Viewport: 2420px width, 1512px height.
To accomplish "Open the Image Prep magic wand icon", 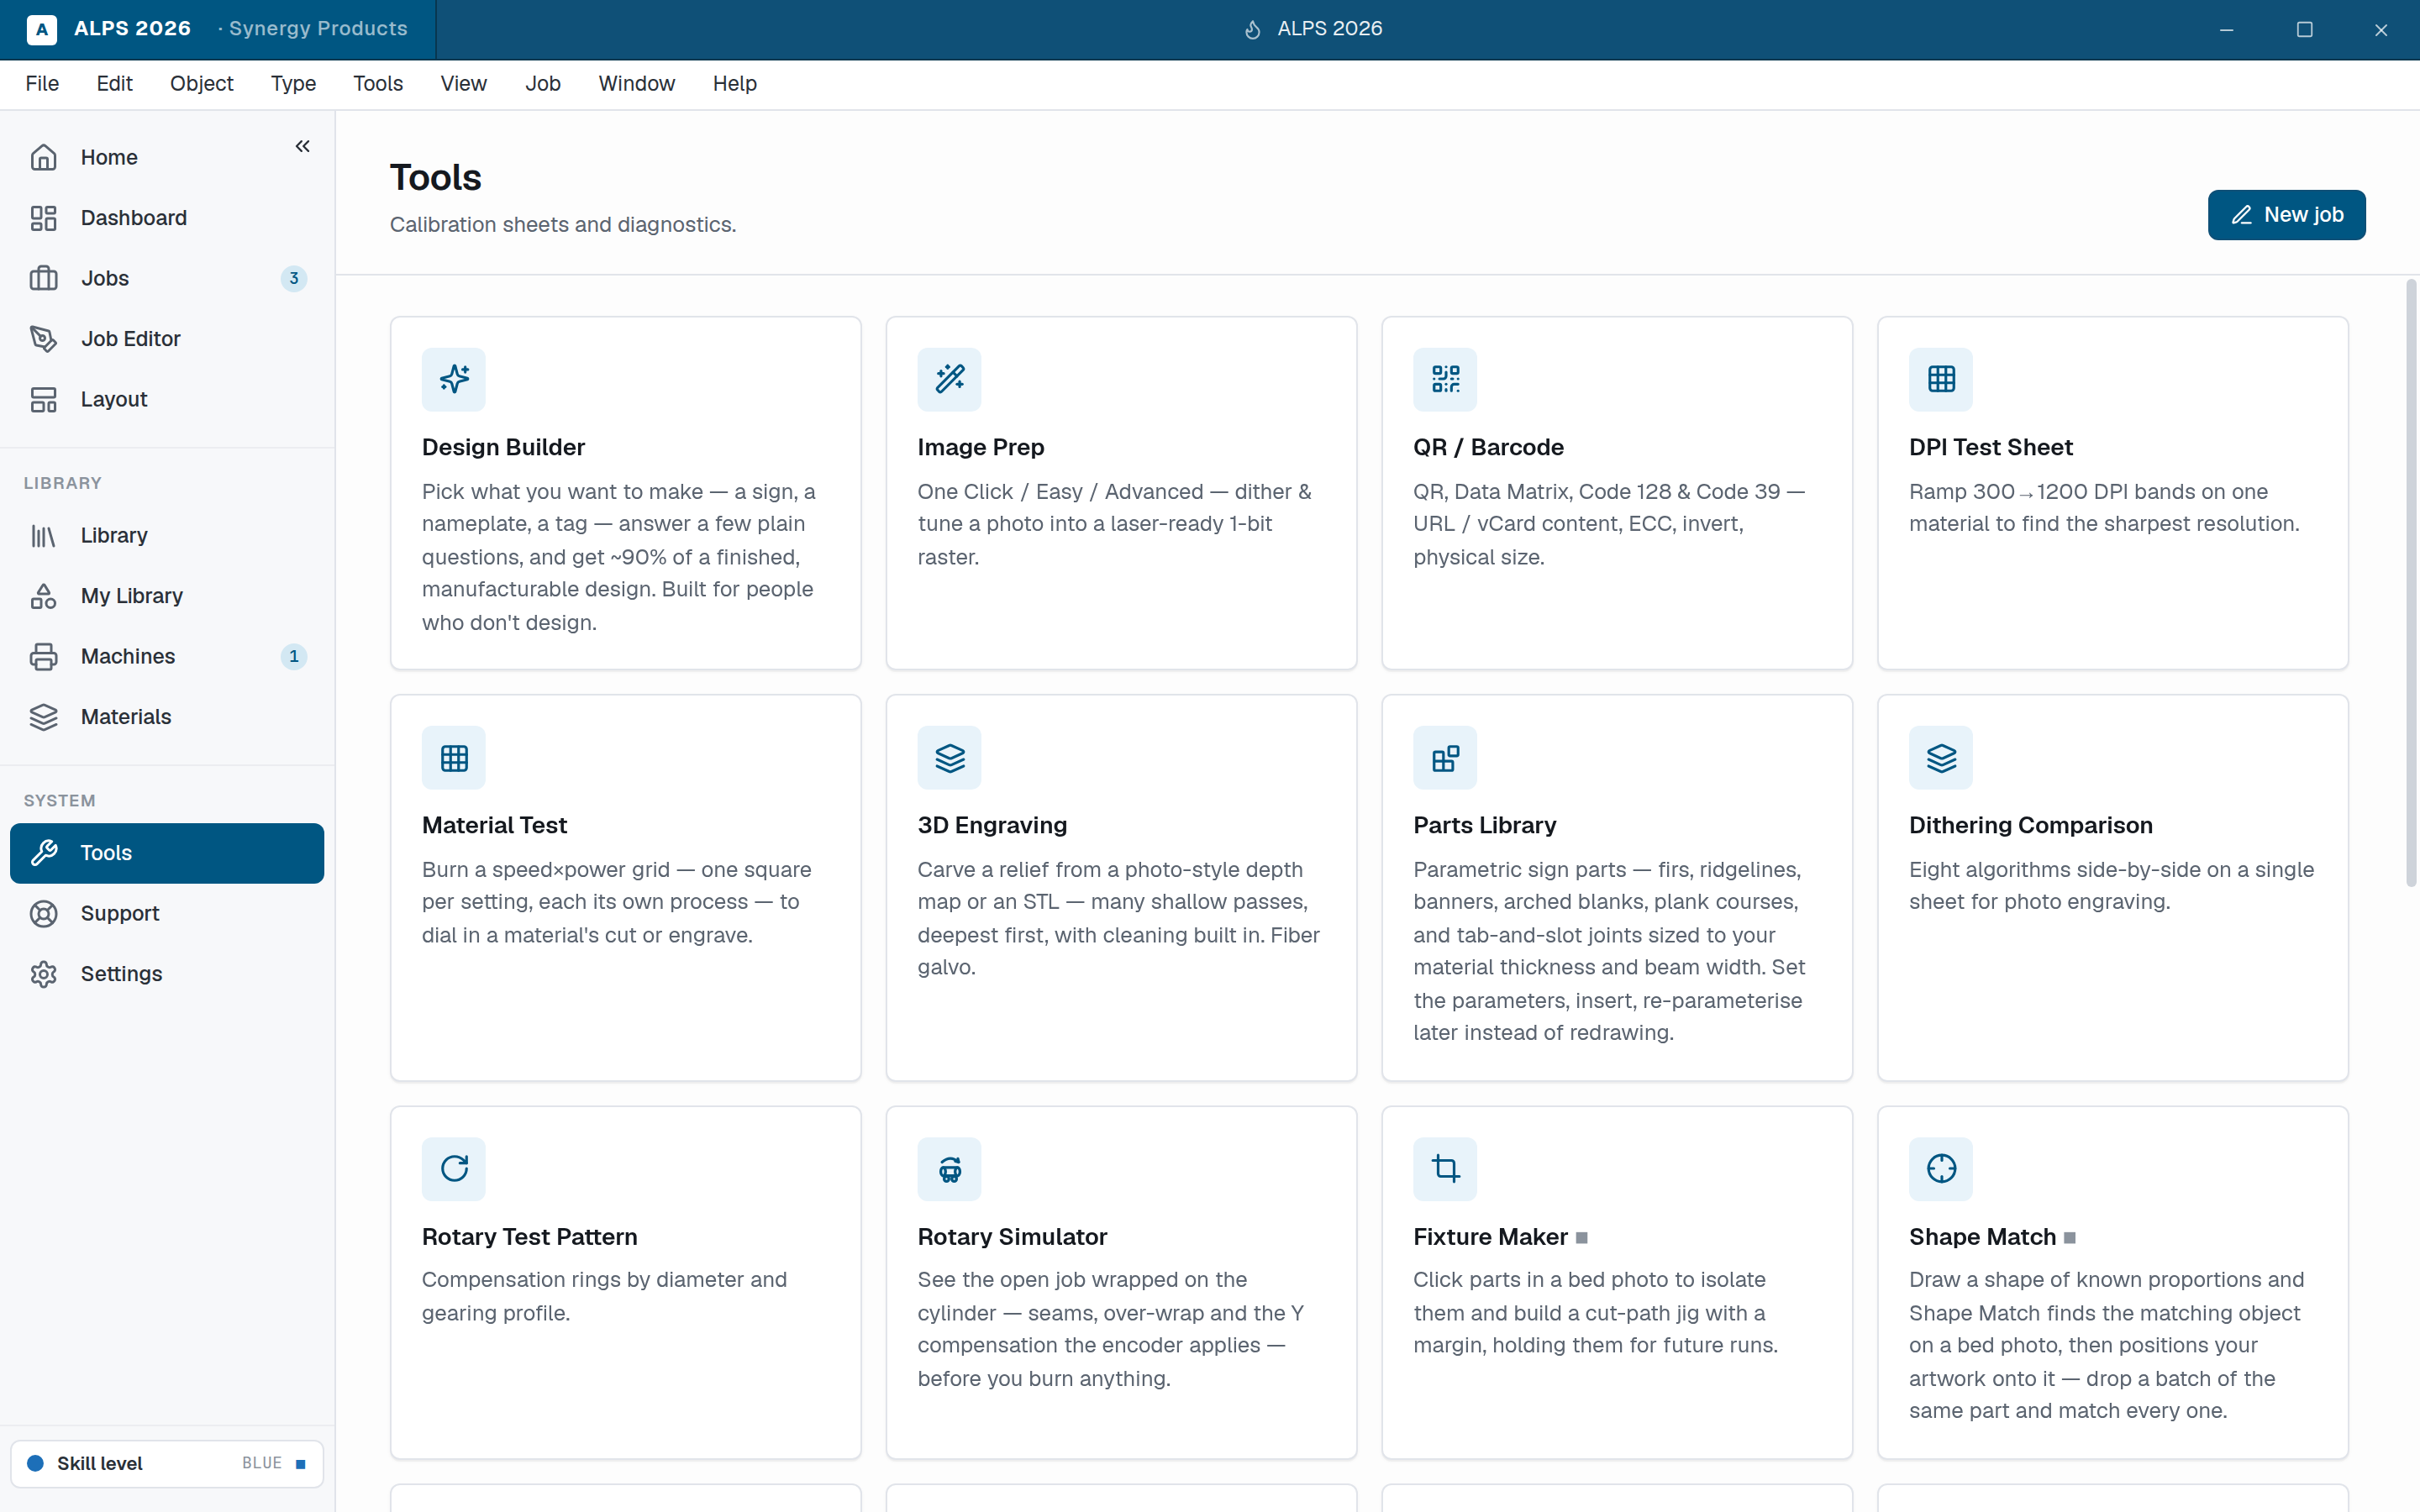I will tap(949, 379).
